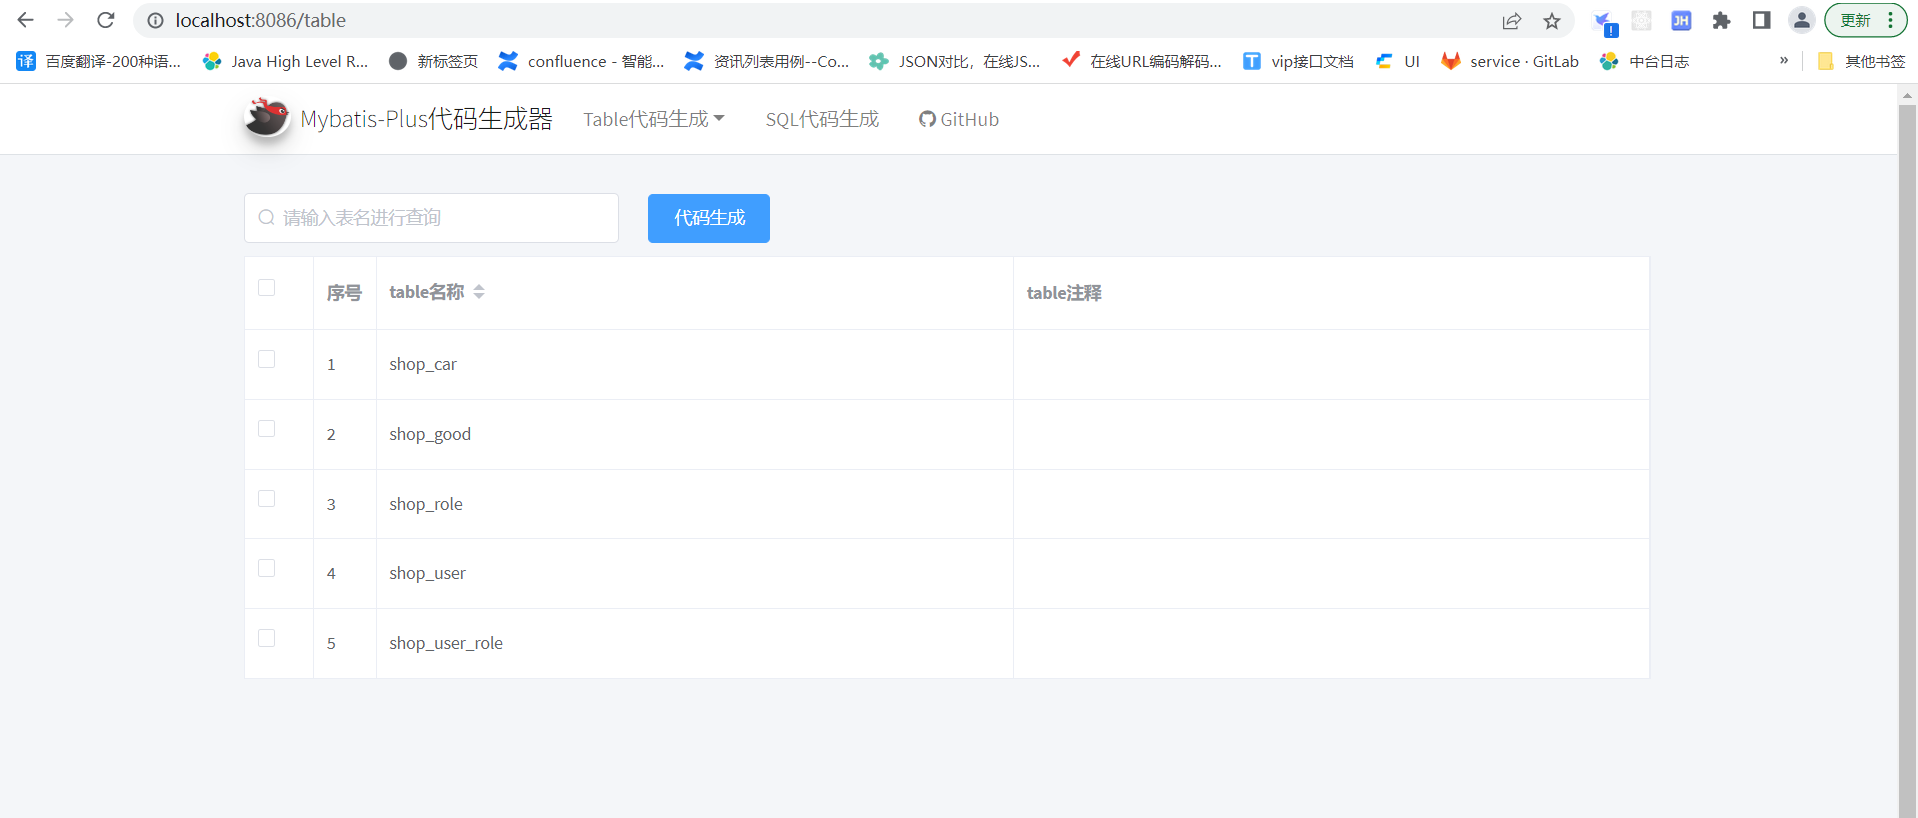
Task: Open the 百度翻译 bookmark
Action: 98,61
